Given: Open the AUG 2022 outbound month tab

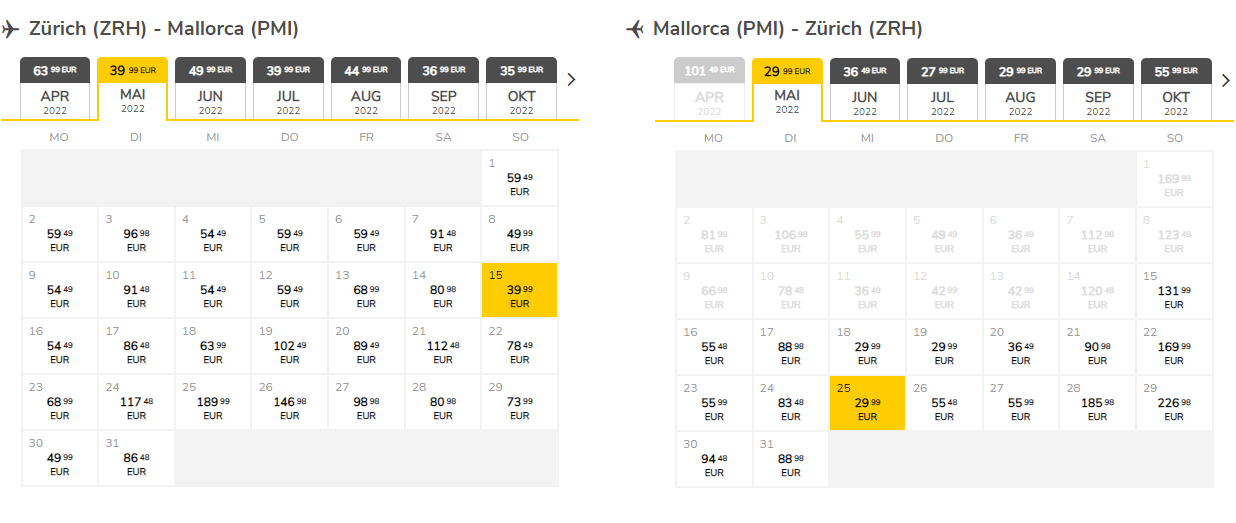Looking at the screenshot, I should 366,88.
